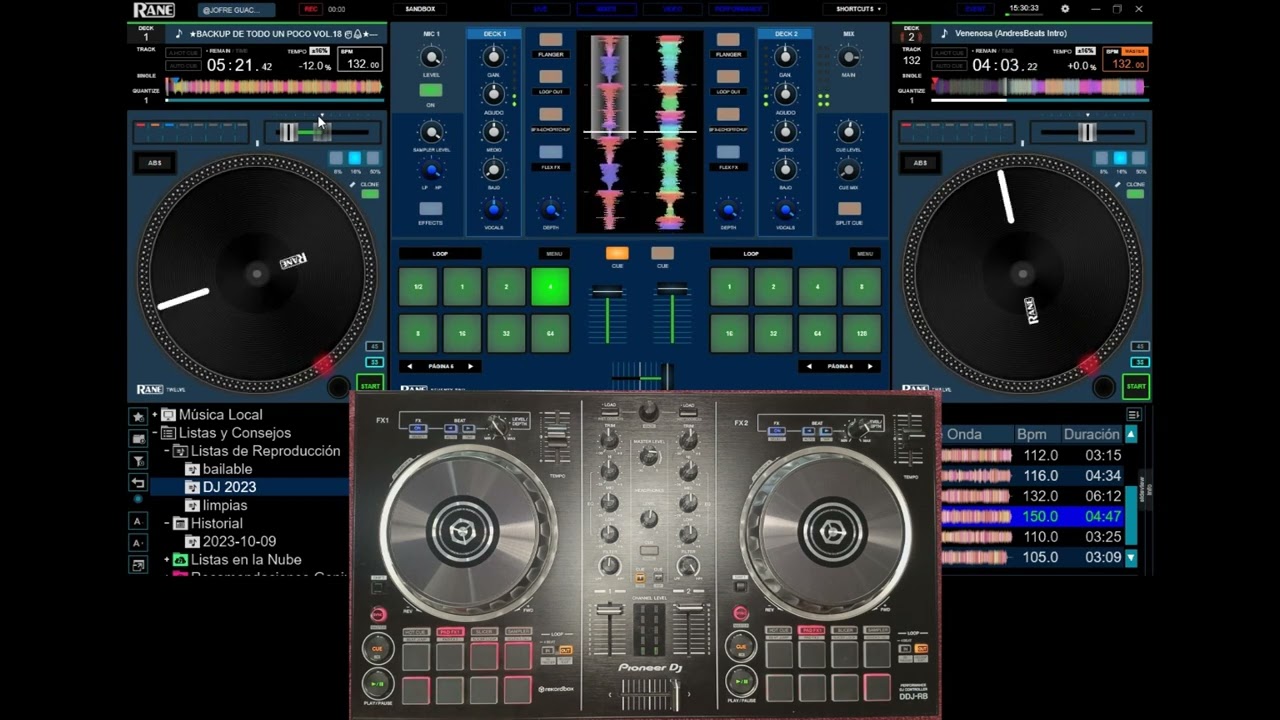
Task: Click the EFFECTS button under sampler
Action: (431, 209)
